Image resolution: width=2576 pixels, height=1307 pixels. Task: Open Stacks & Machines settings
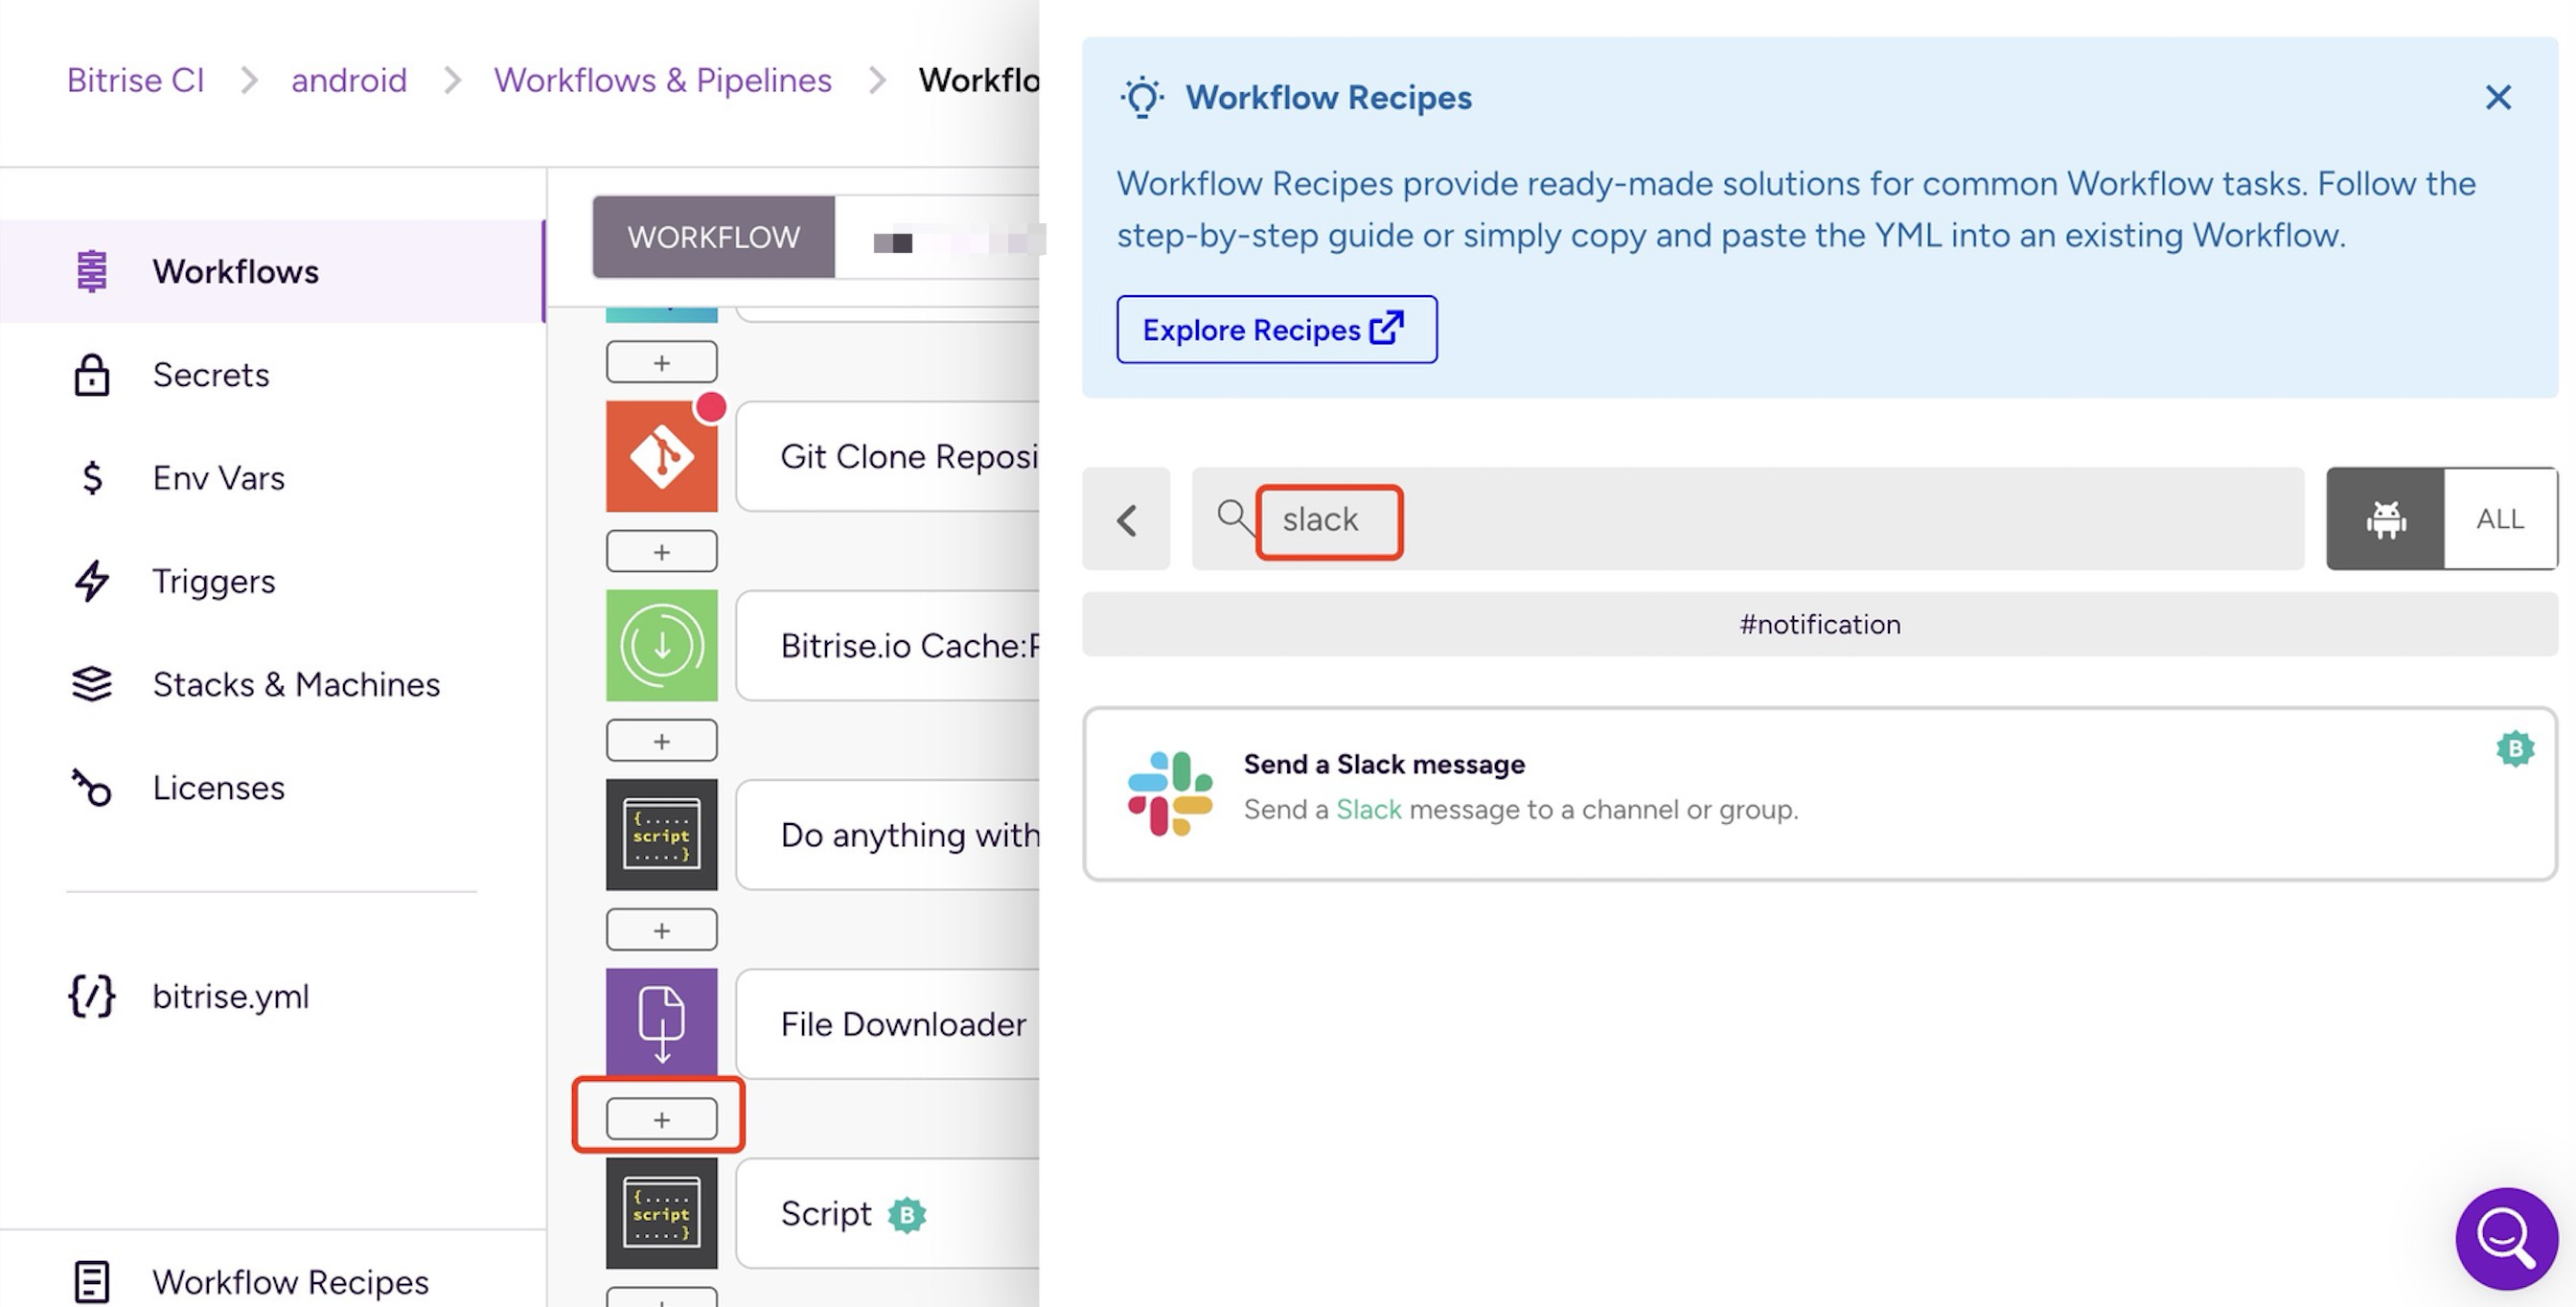[x=272, y=684]
